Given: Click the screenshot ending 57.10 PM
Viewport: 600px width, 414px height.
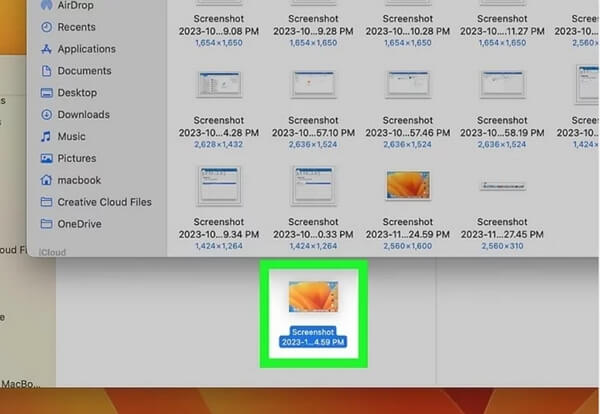Looking at the screenshot, I should (311, 87).
